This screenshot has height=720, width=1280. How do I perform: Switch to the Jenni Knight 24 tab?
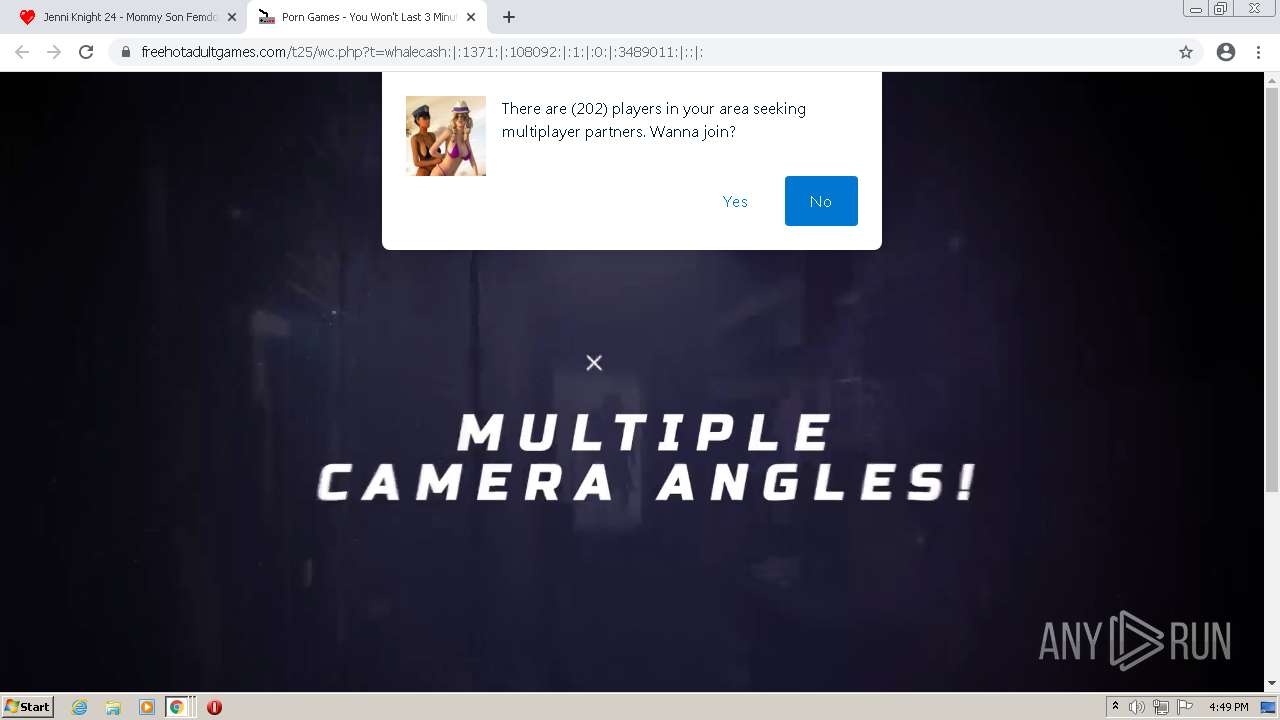[x=125, y=17]
